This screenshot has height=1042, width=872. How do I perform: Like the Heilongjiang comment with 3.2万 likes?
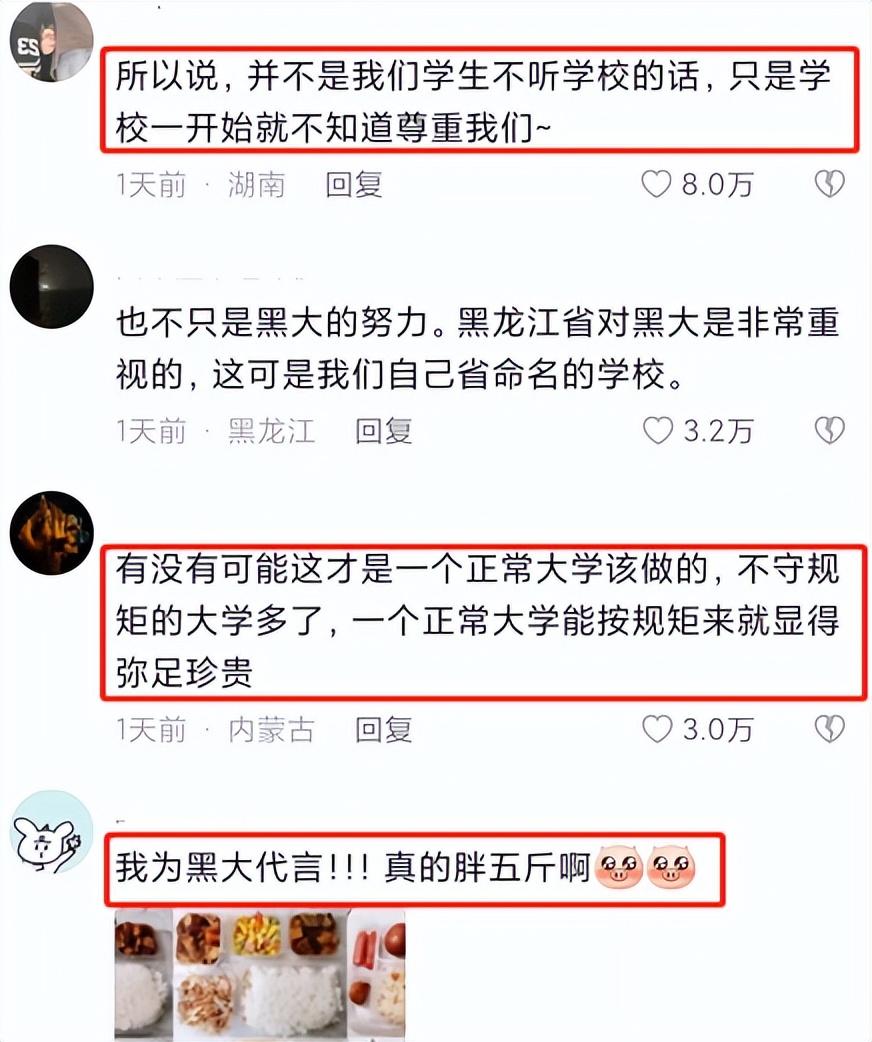657,431
